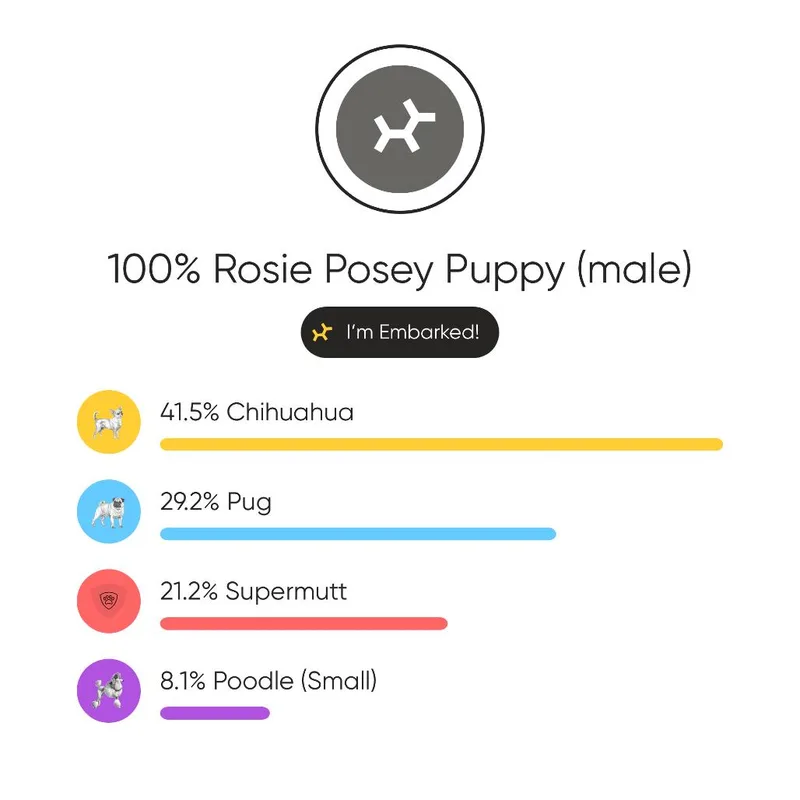Click the blue Pug percentage bar
Viewport: 800px width, 800px height.
pyautogui.click(x=358, y=534)
